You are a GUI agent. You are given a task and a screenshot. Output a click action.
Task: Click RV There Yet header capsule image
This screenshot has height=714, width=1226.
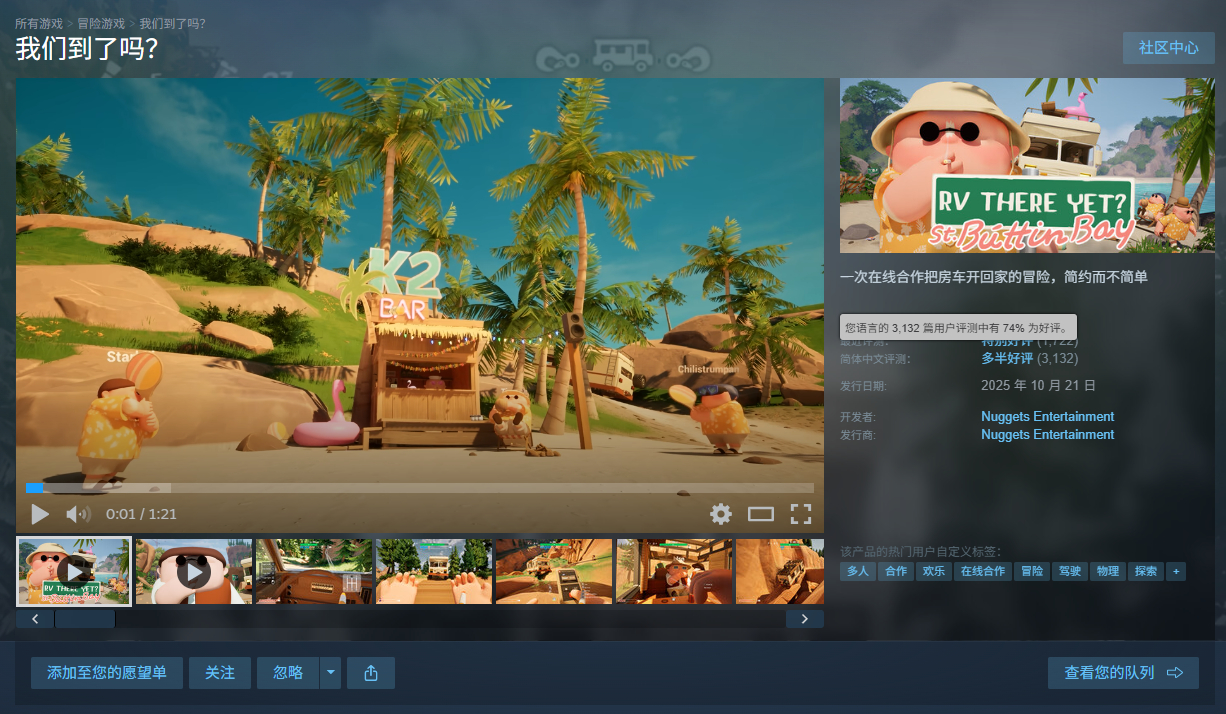point(1027,165)
